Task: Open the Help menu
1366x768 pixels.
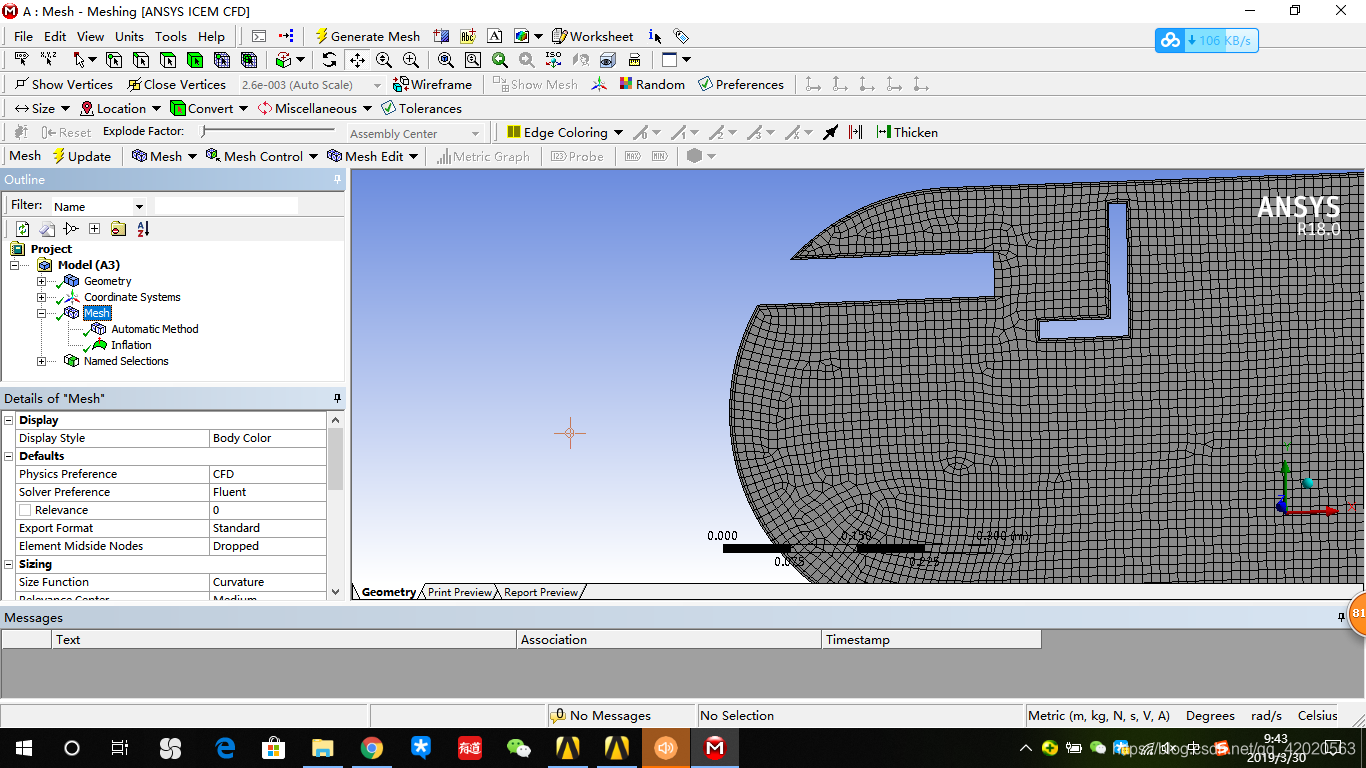Action: (211, 36)
